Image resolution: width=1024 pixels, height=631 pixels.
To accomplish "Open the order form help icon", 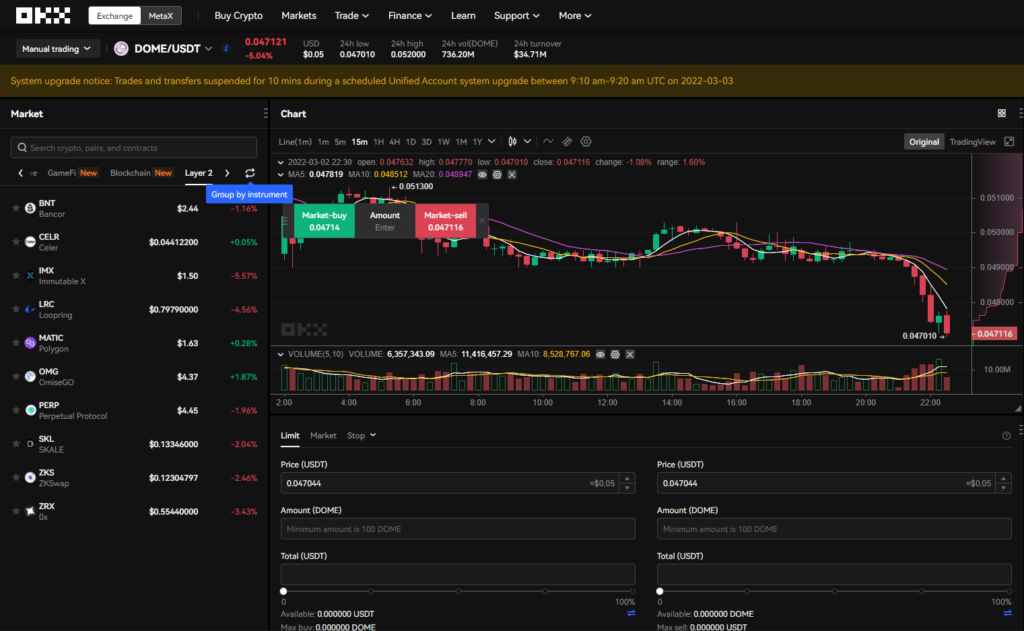I will click(1006, 436).
